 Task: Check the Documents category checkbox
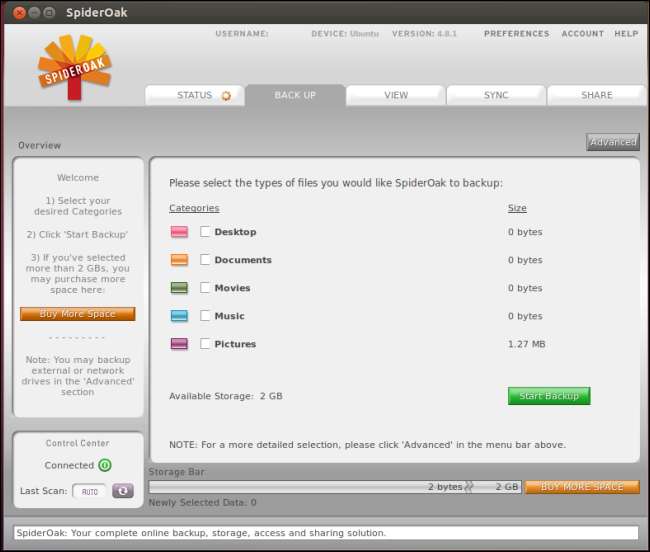pyautogui.click(x=205, y=260)
